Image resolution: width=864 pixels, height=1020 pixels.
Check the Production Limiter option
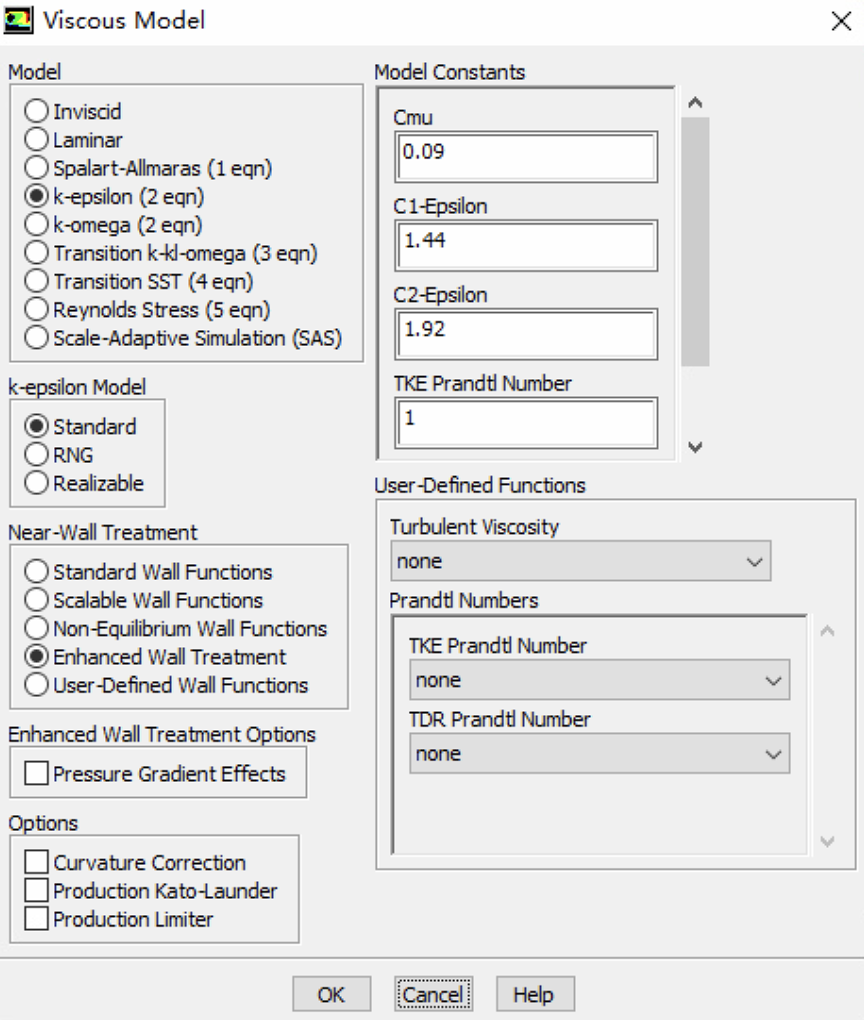pyautogui.click(x=37, y=919)
